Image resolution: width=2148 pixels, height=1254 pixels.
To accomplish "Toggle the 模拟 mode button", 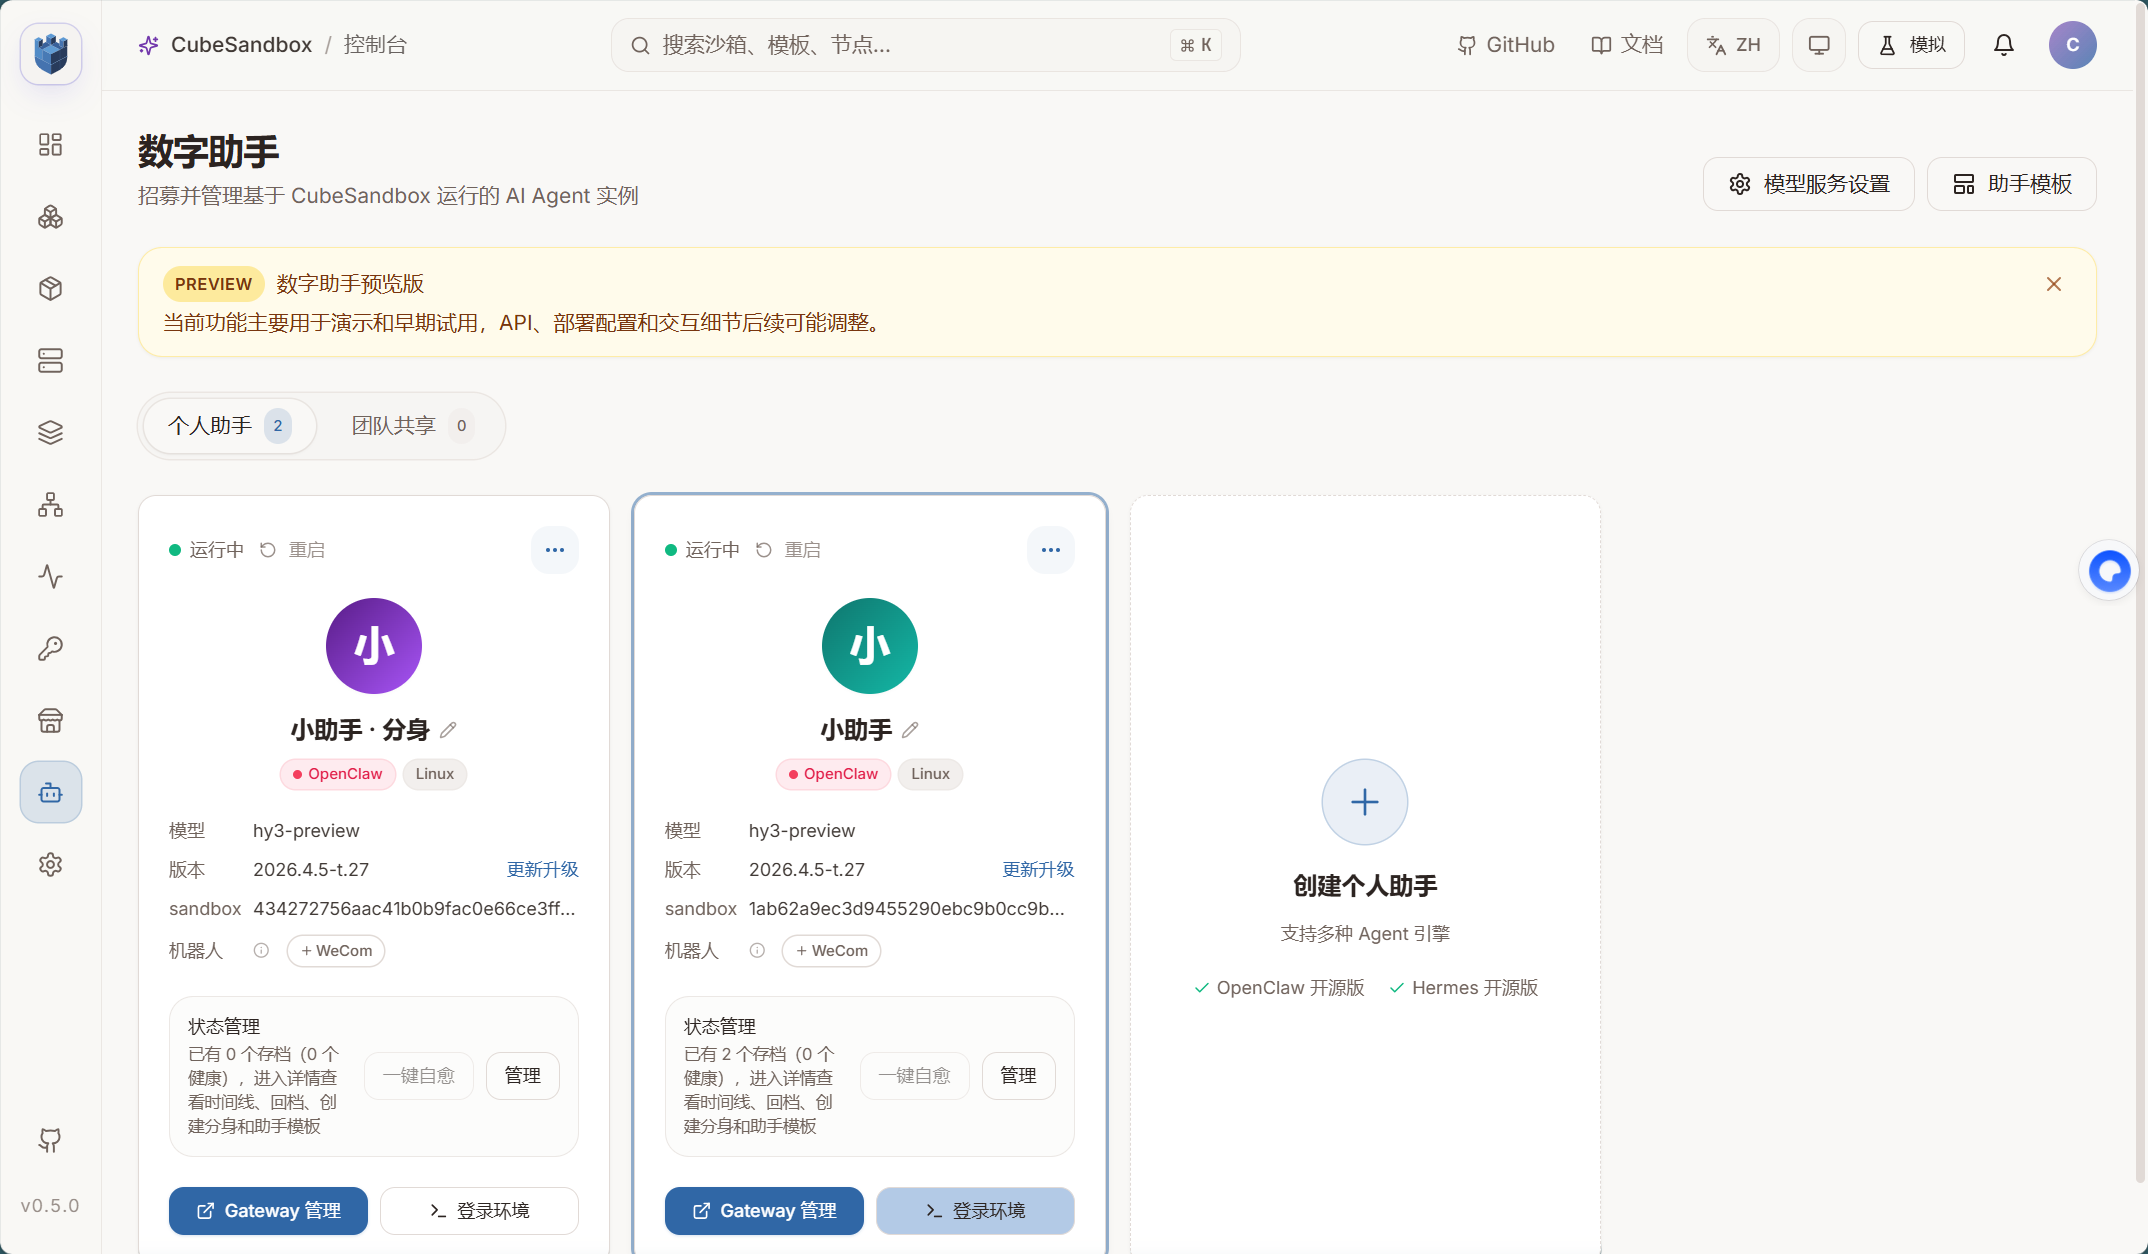I will point(1911,45).
